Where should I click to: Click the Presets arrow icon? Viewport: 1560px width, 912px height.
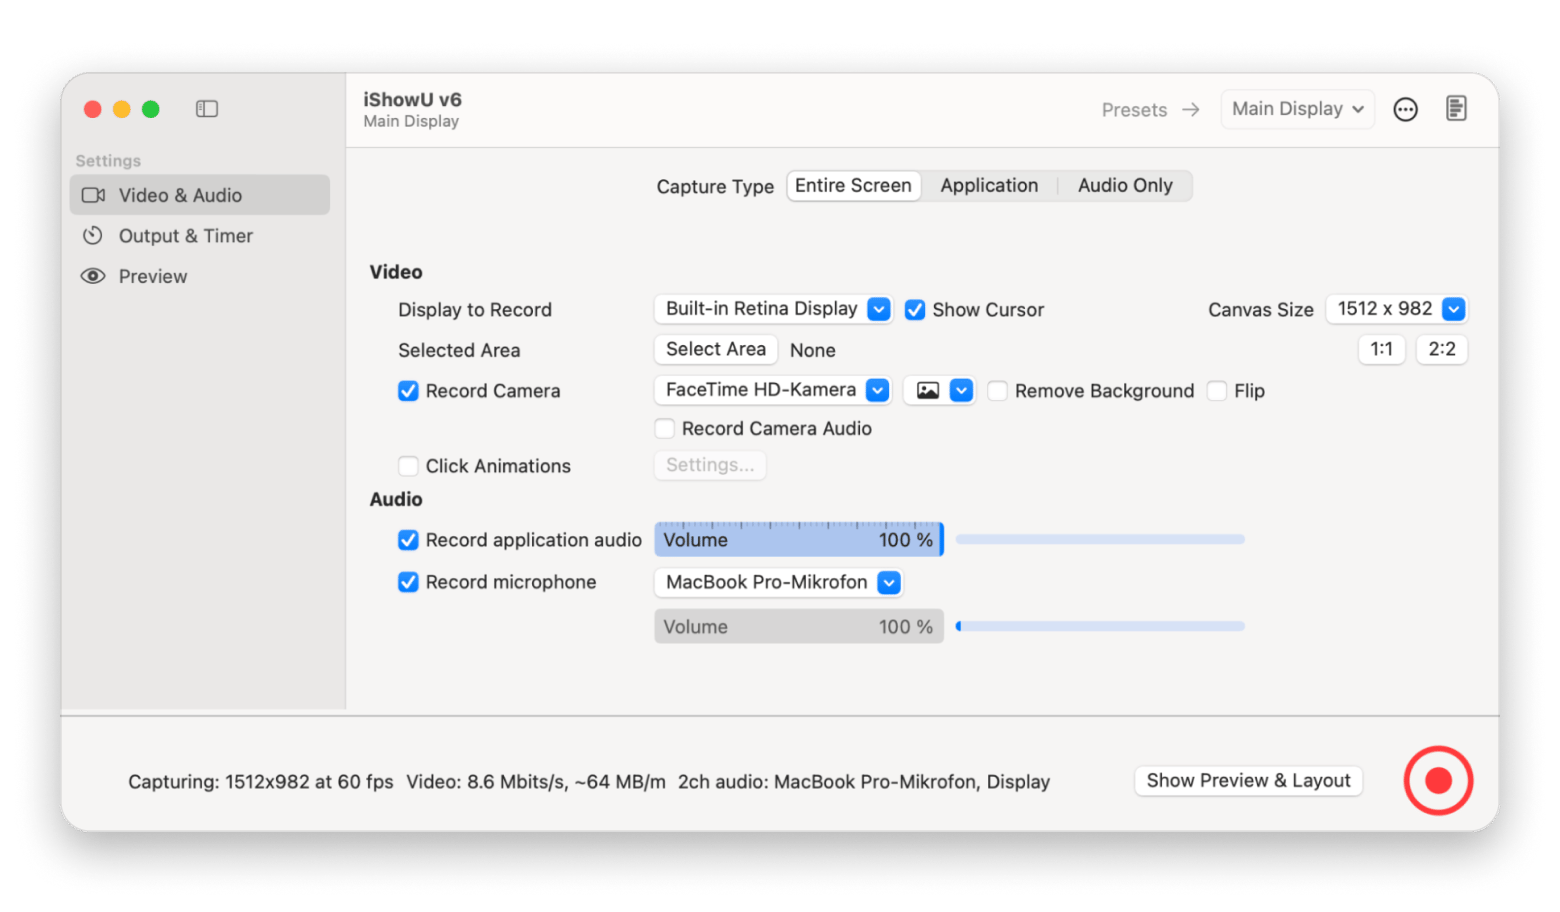[x=1190, y=109]
